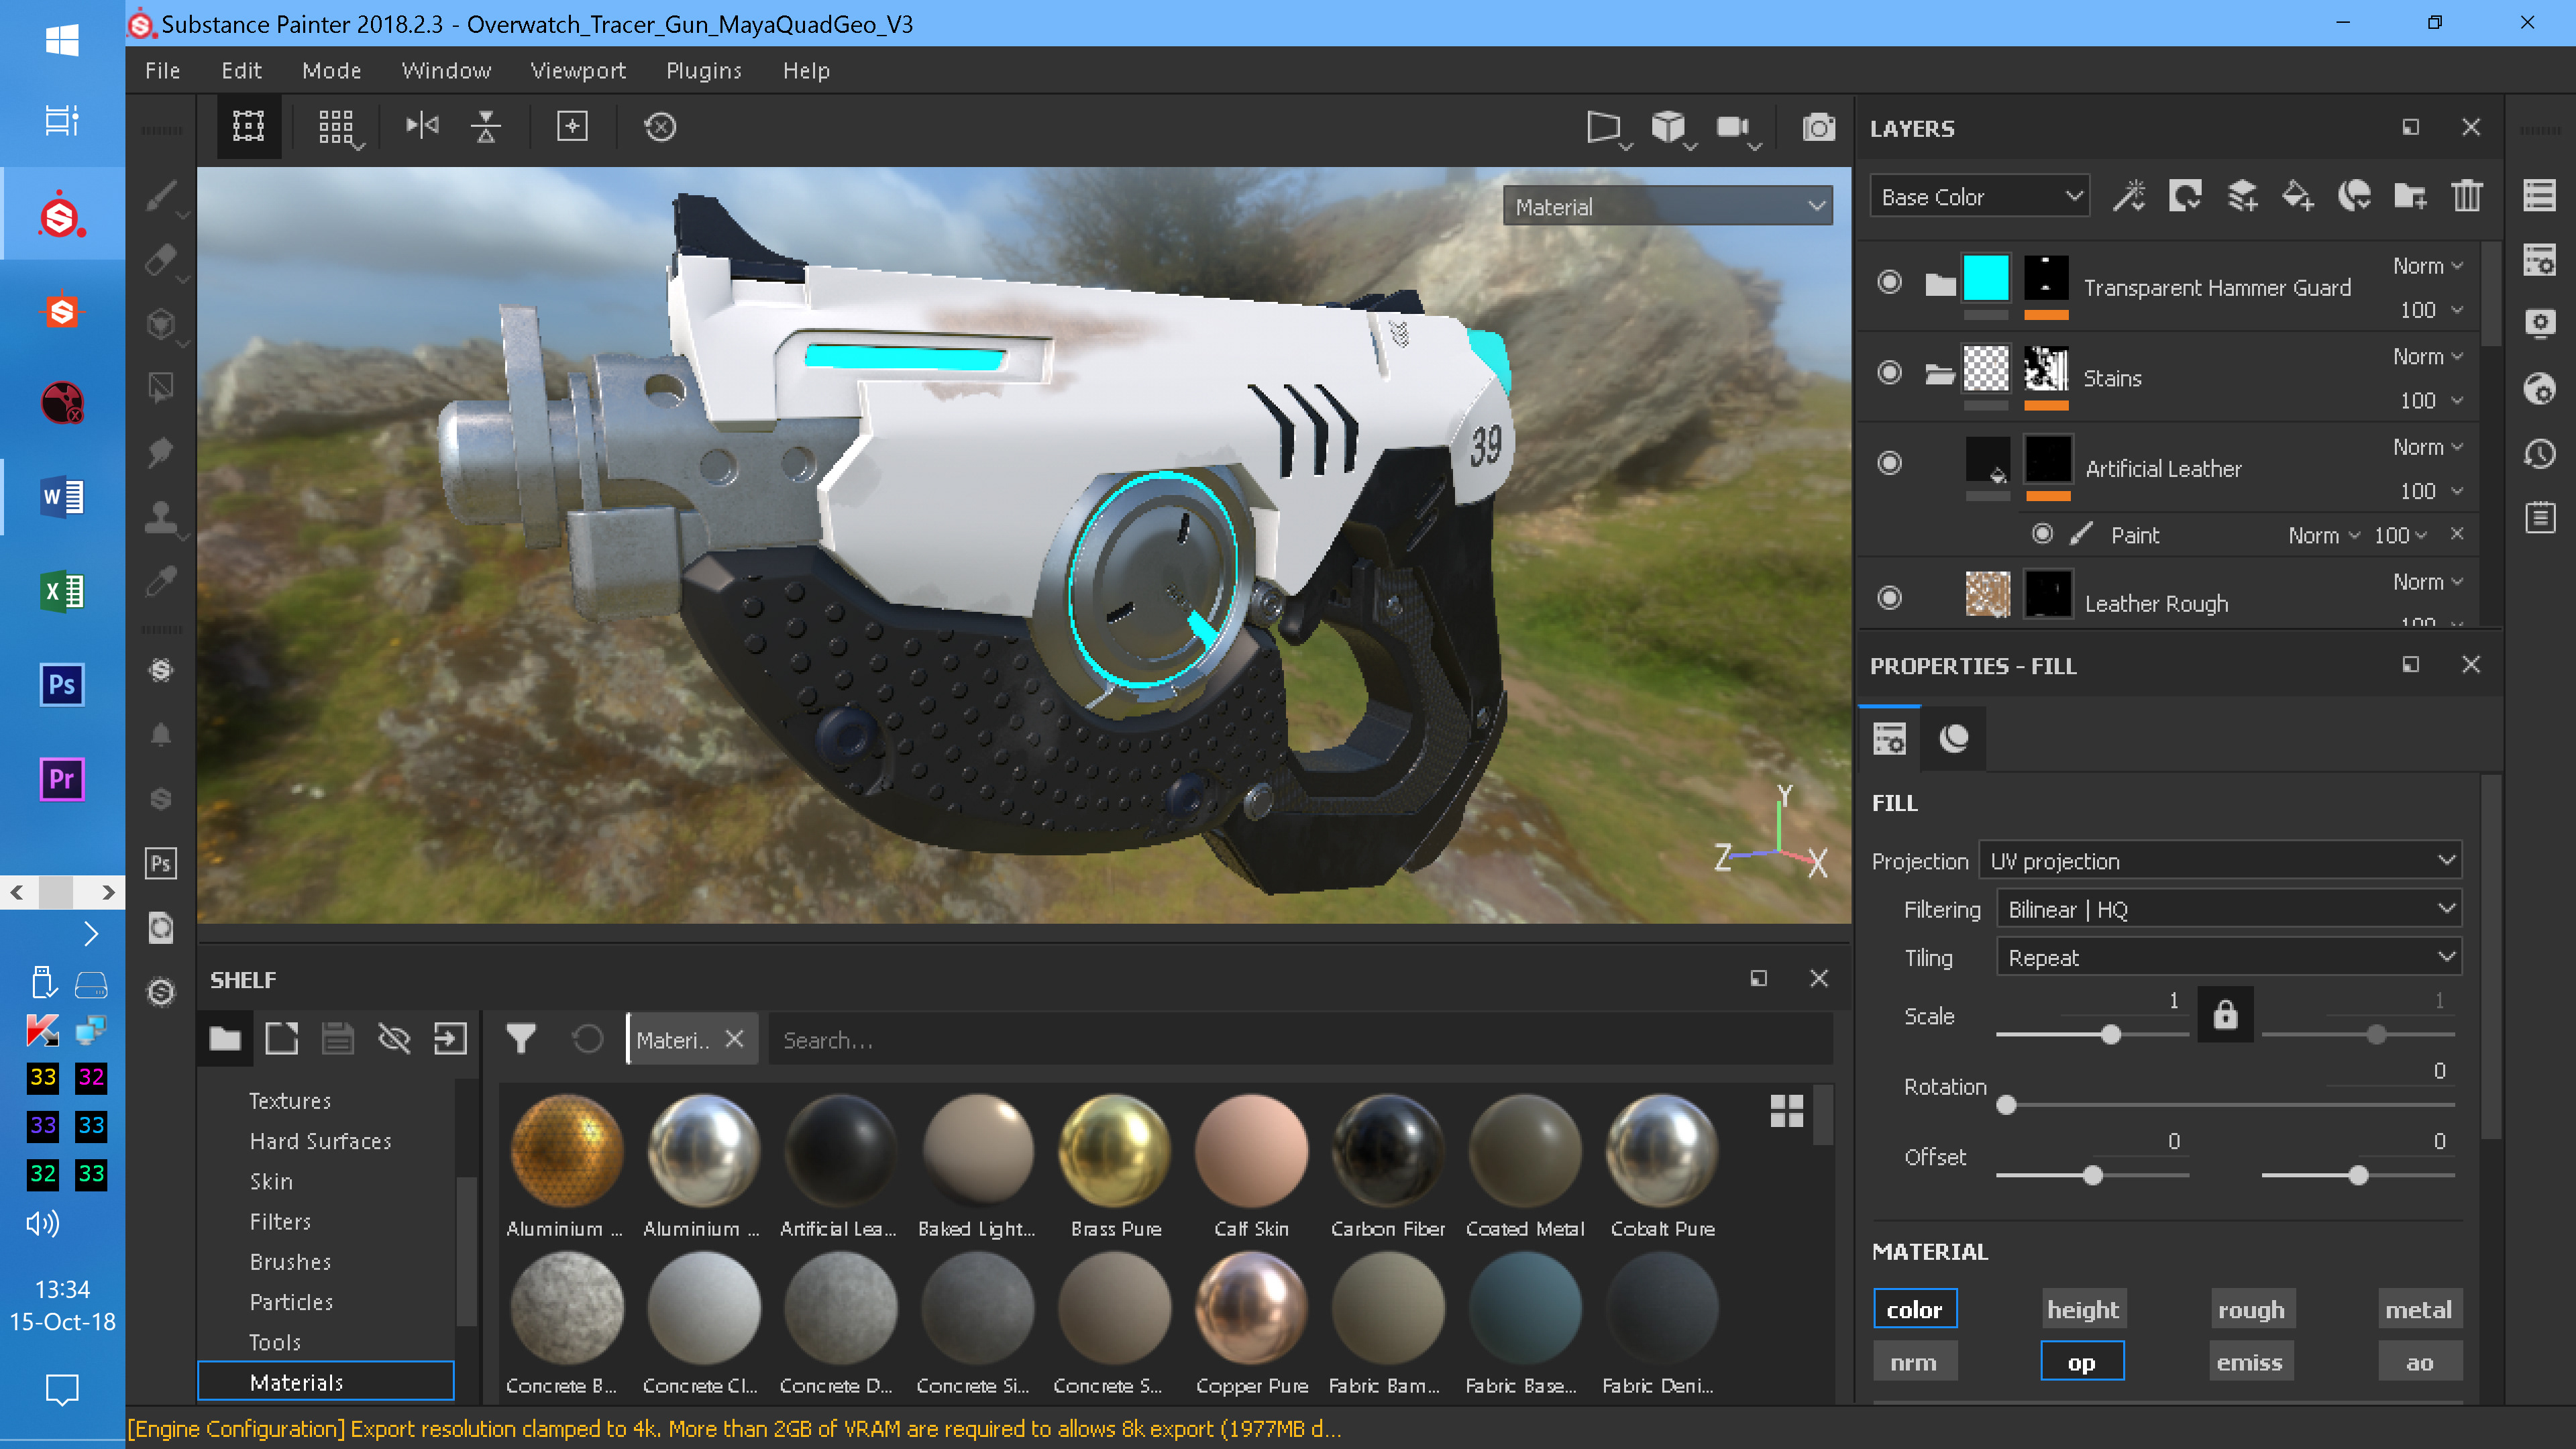Open Export to Photoshop plugin icon

(160, 863)
